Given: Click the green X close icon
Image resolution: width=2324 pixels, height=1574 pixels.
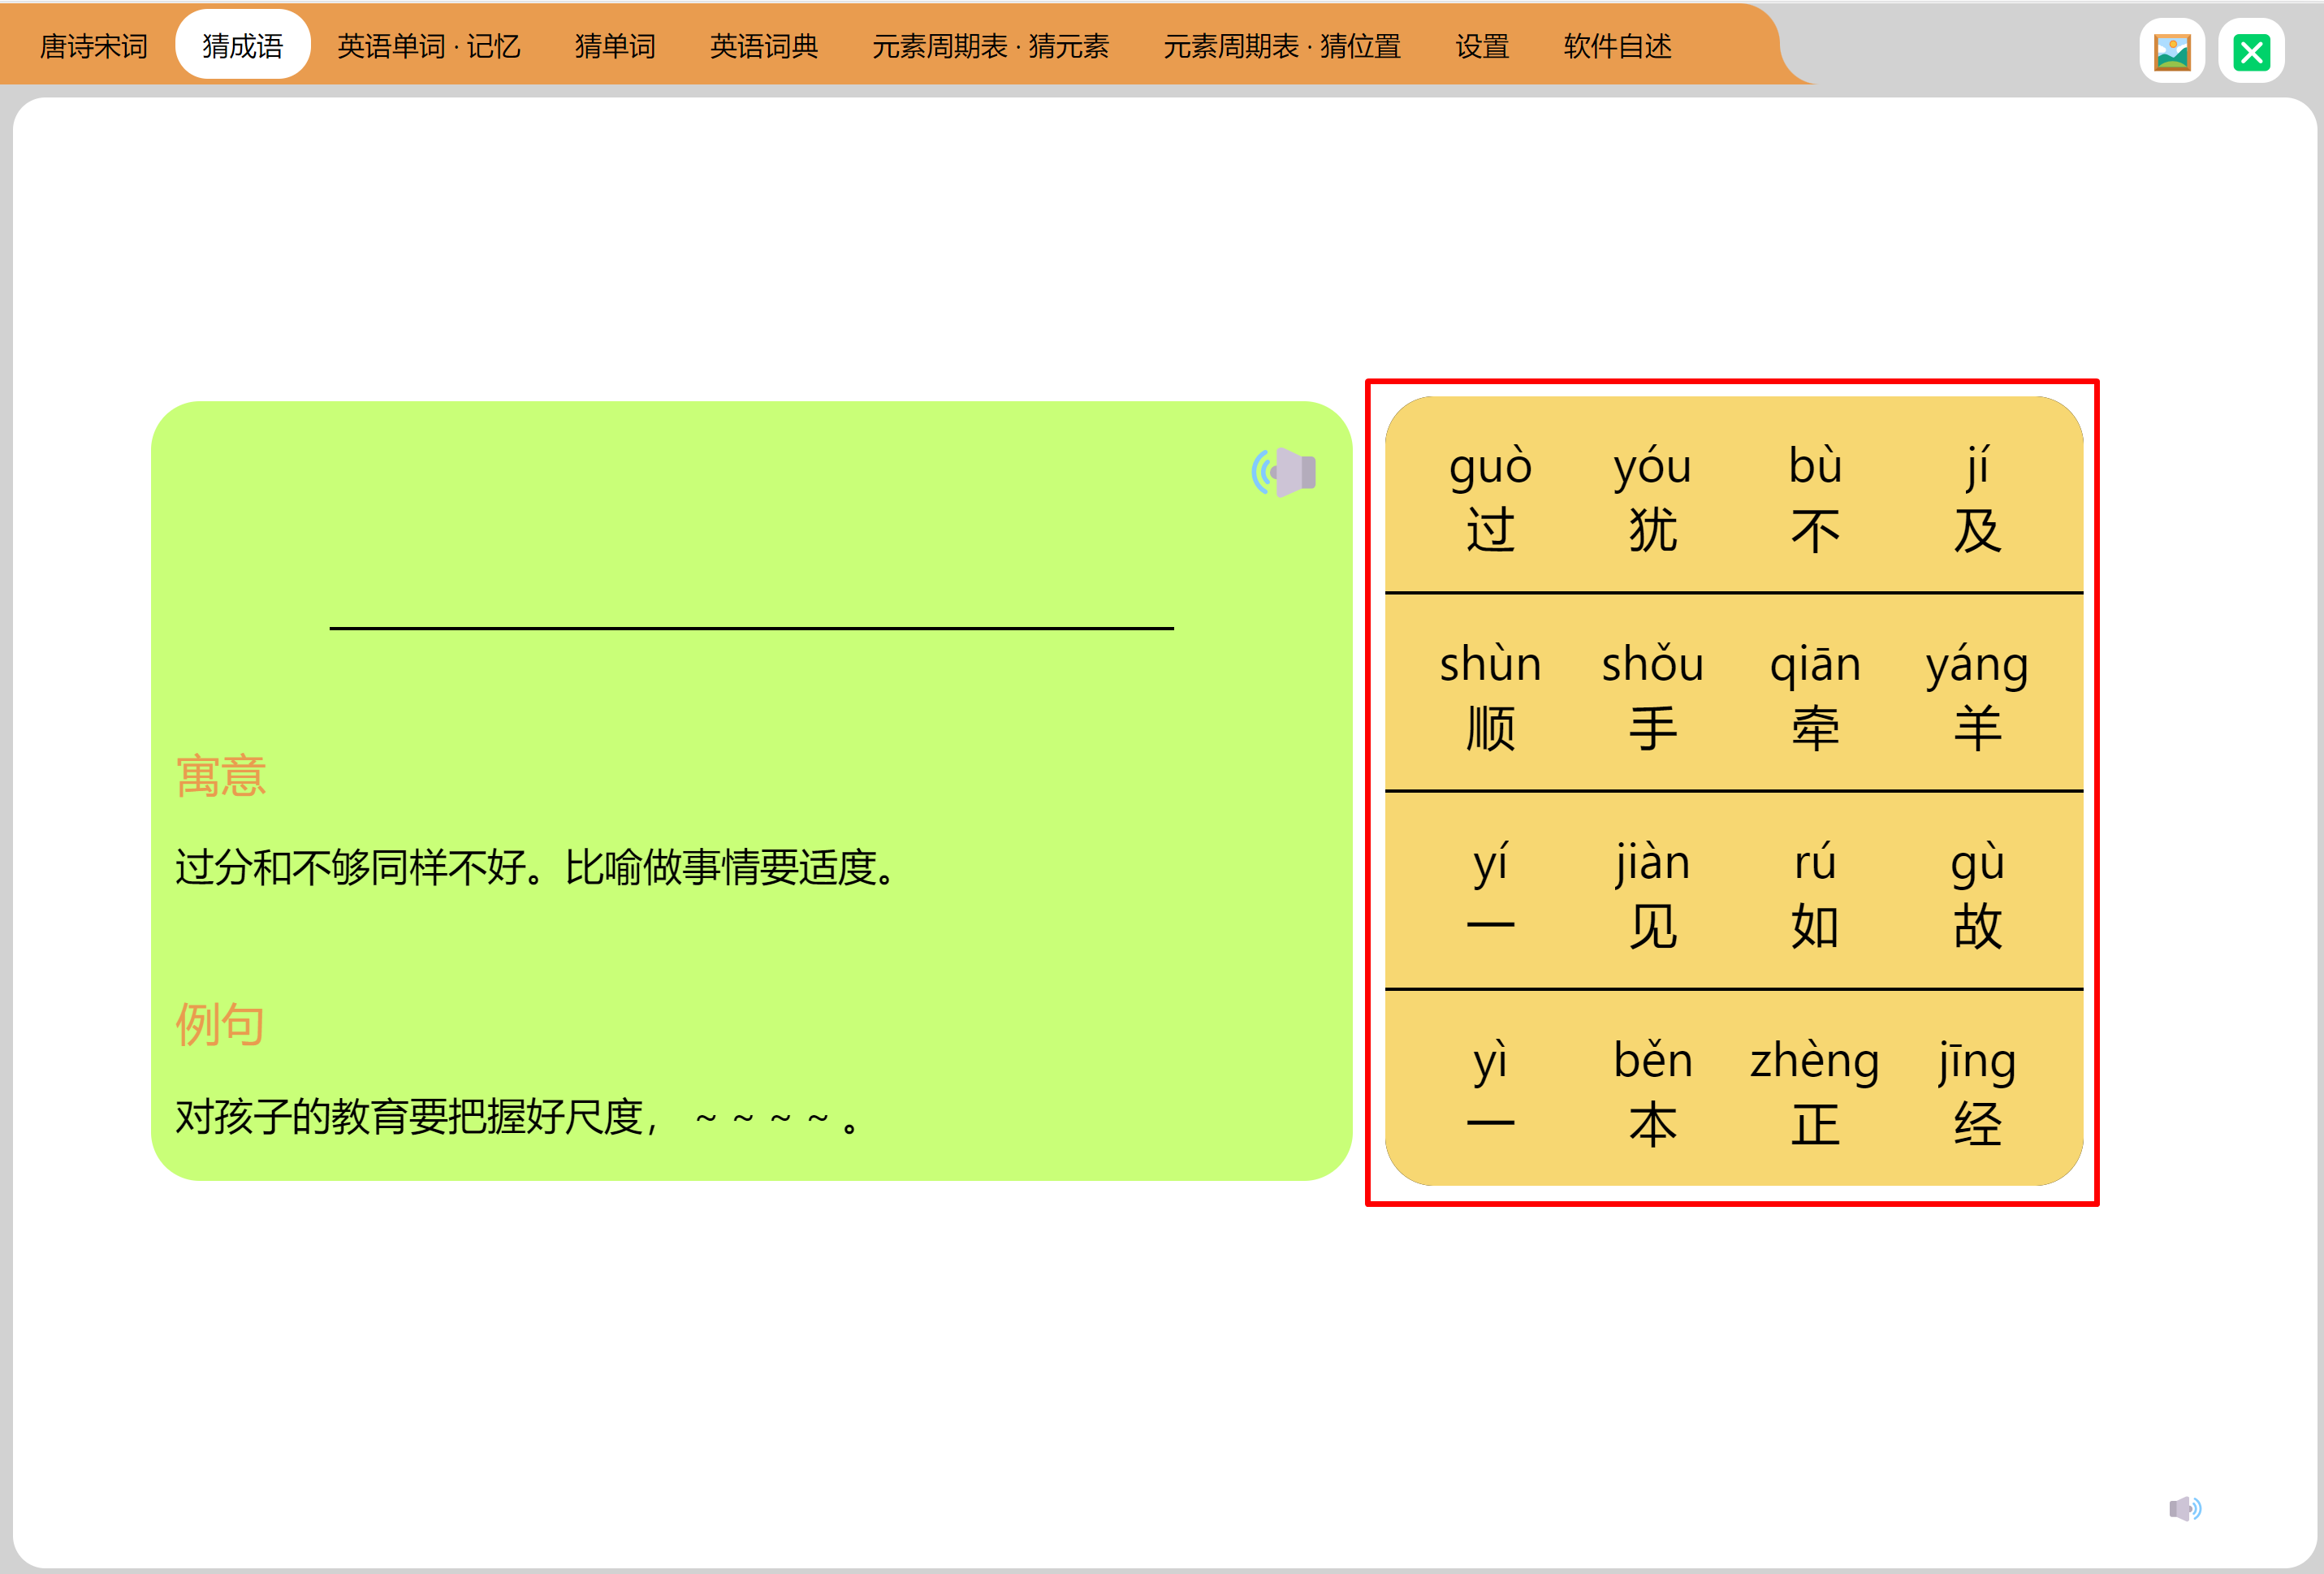Looking at the screenshot, I should [x=2251, y=51].
